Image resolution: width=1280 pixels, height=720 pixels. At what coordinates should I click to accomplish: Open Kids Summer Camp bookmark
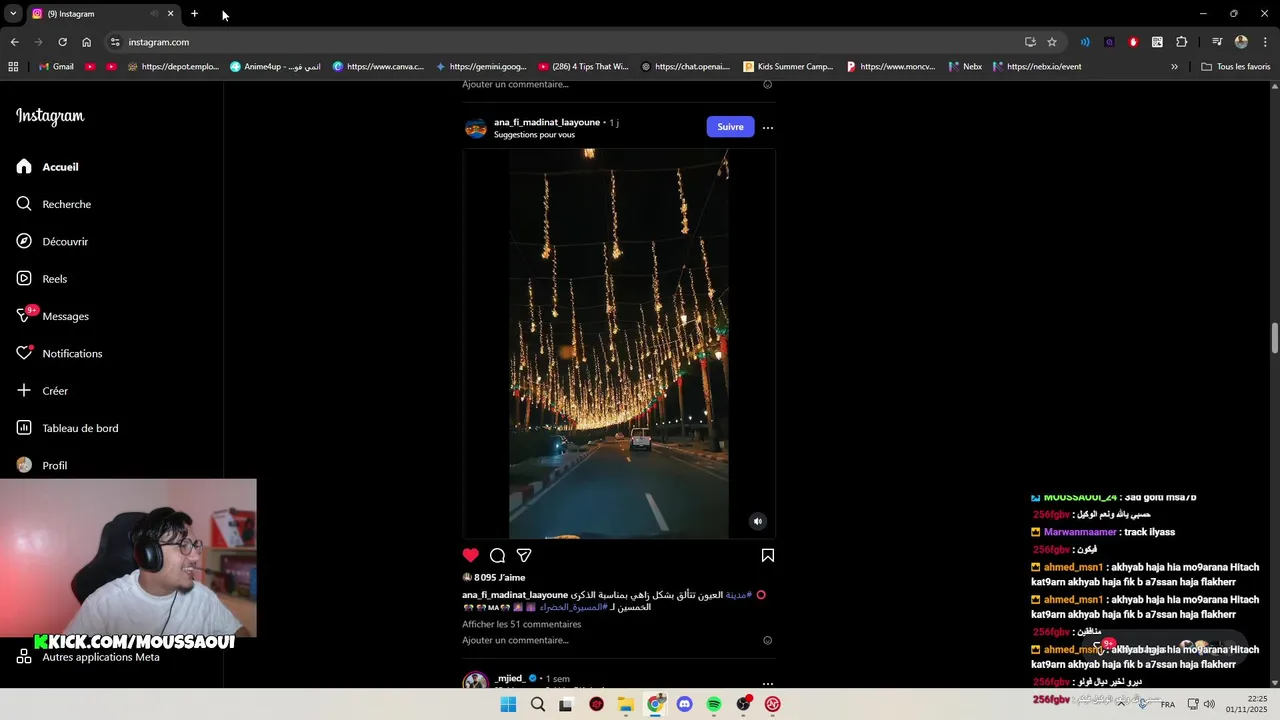tap(788, 67)
